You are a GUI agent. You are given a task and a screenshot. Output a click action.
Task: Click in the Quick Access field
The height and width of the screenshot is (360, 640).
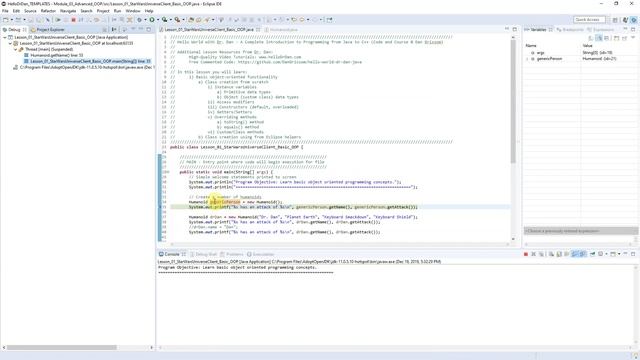(589, 20)
